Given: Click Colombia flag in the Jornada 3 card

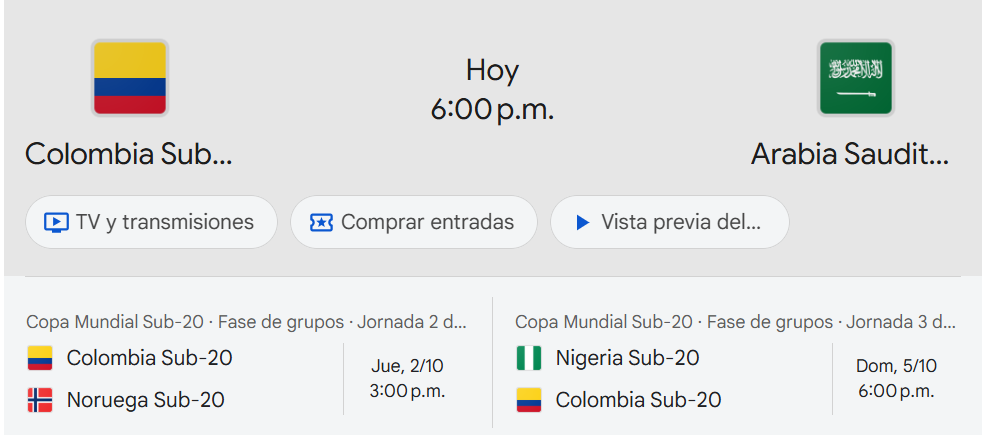Looking at the screenshot, I should point(529,400).
